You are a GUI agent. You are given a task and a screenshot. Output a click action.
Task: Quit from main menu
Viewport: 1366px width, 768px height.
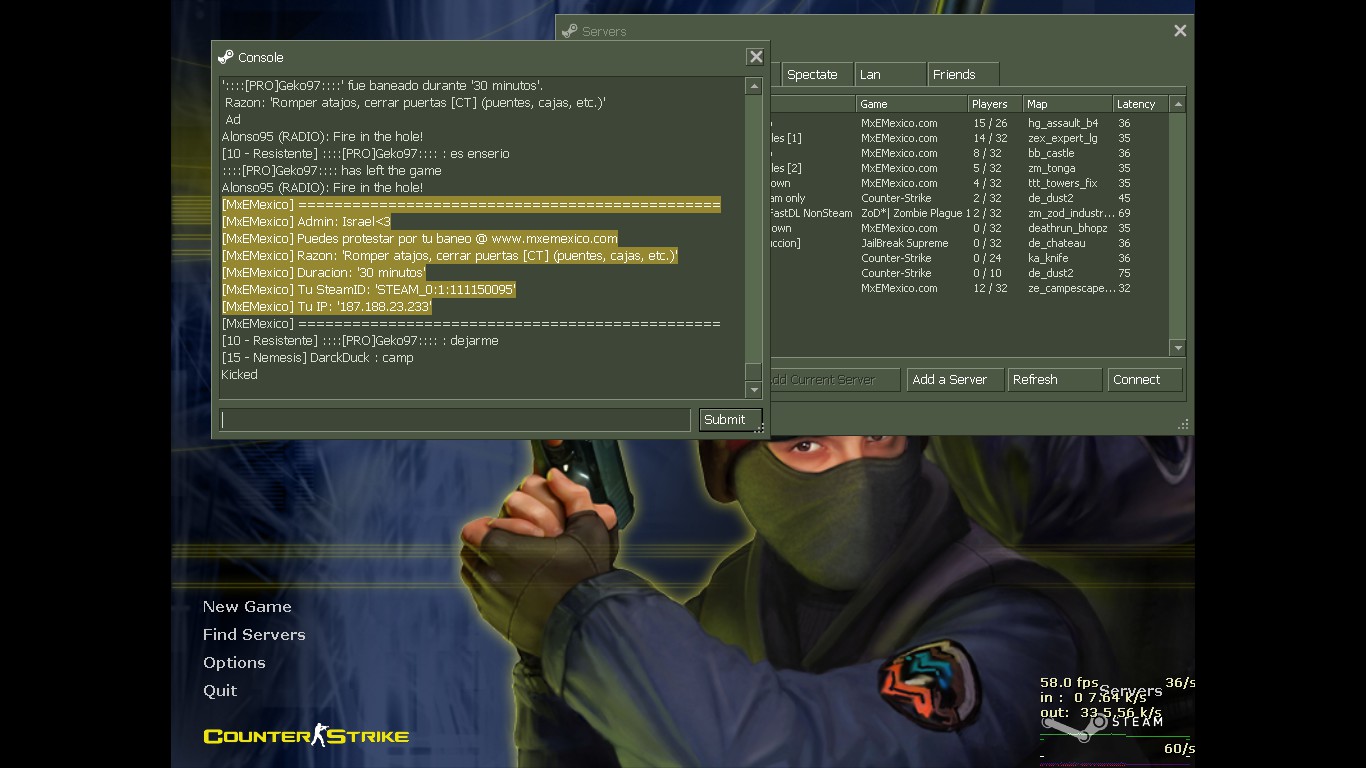click(220, 691)
